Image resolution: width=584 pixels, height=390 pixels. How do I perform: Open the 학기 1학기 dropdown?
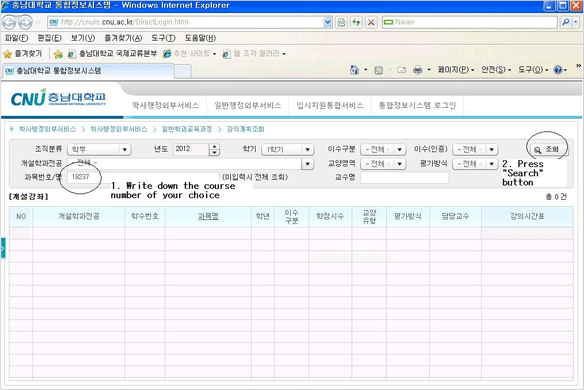pyautogui.click(x=288, y=149)
